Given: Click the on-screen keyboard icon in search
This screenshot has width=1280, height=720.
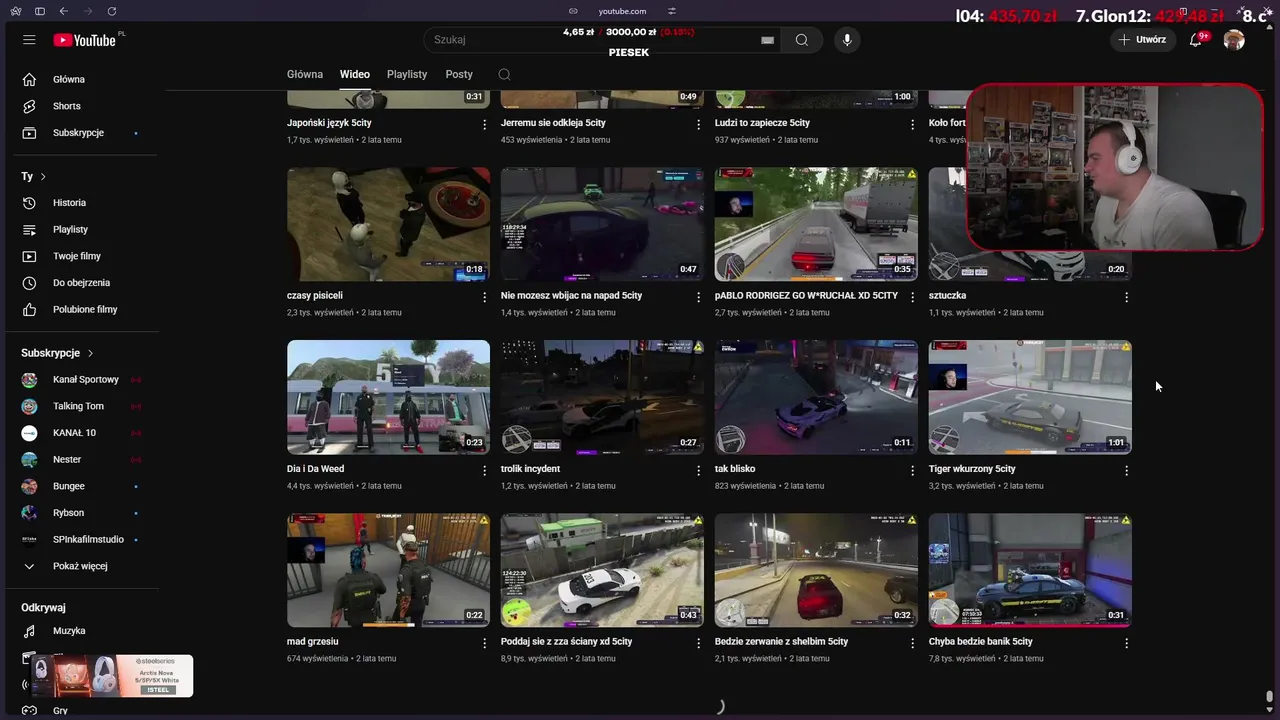Looking at the screenshot, I should (767, 40).
